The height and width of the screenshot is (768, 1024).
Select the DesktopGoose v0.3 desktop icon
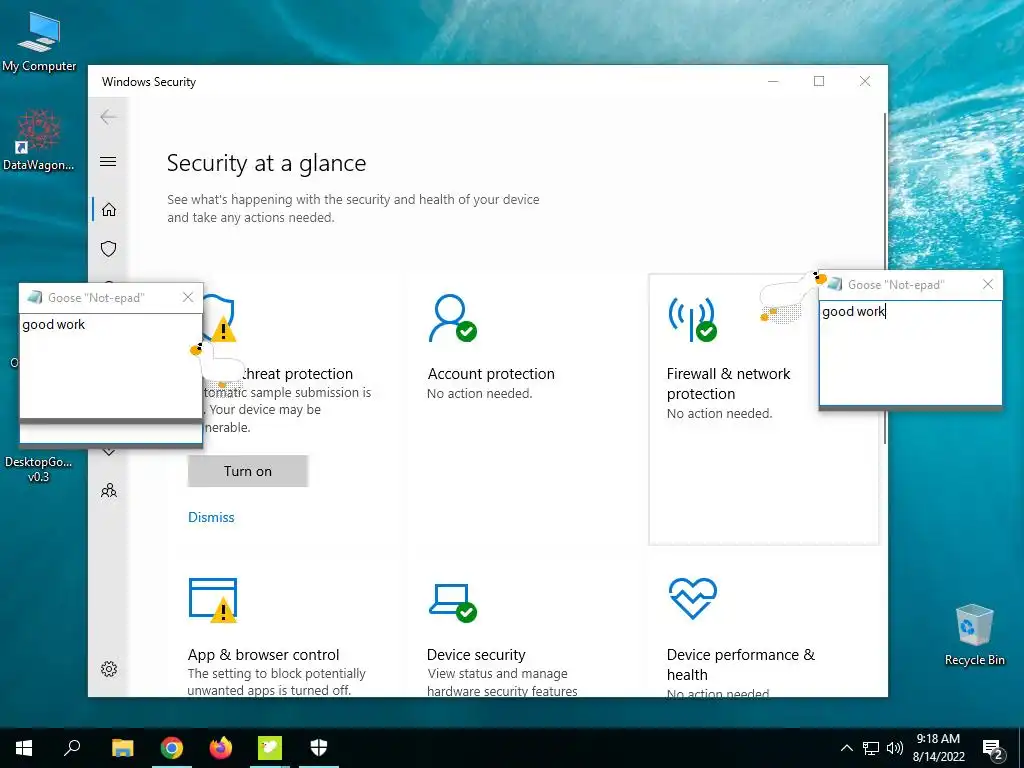39,468
